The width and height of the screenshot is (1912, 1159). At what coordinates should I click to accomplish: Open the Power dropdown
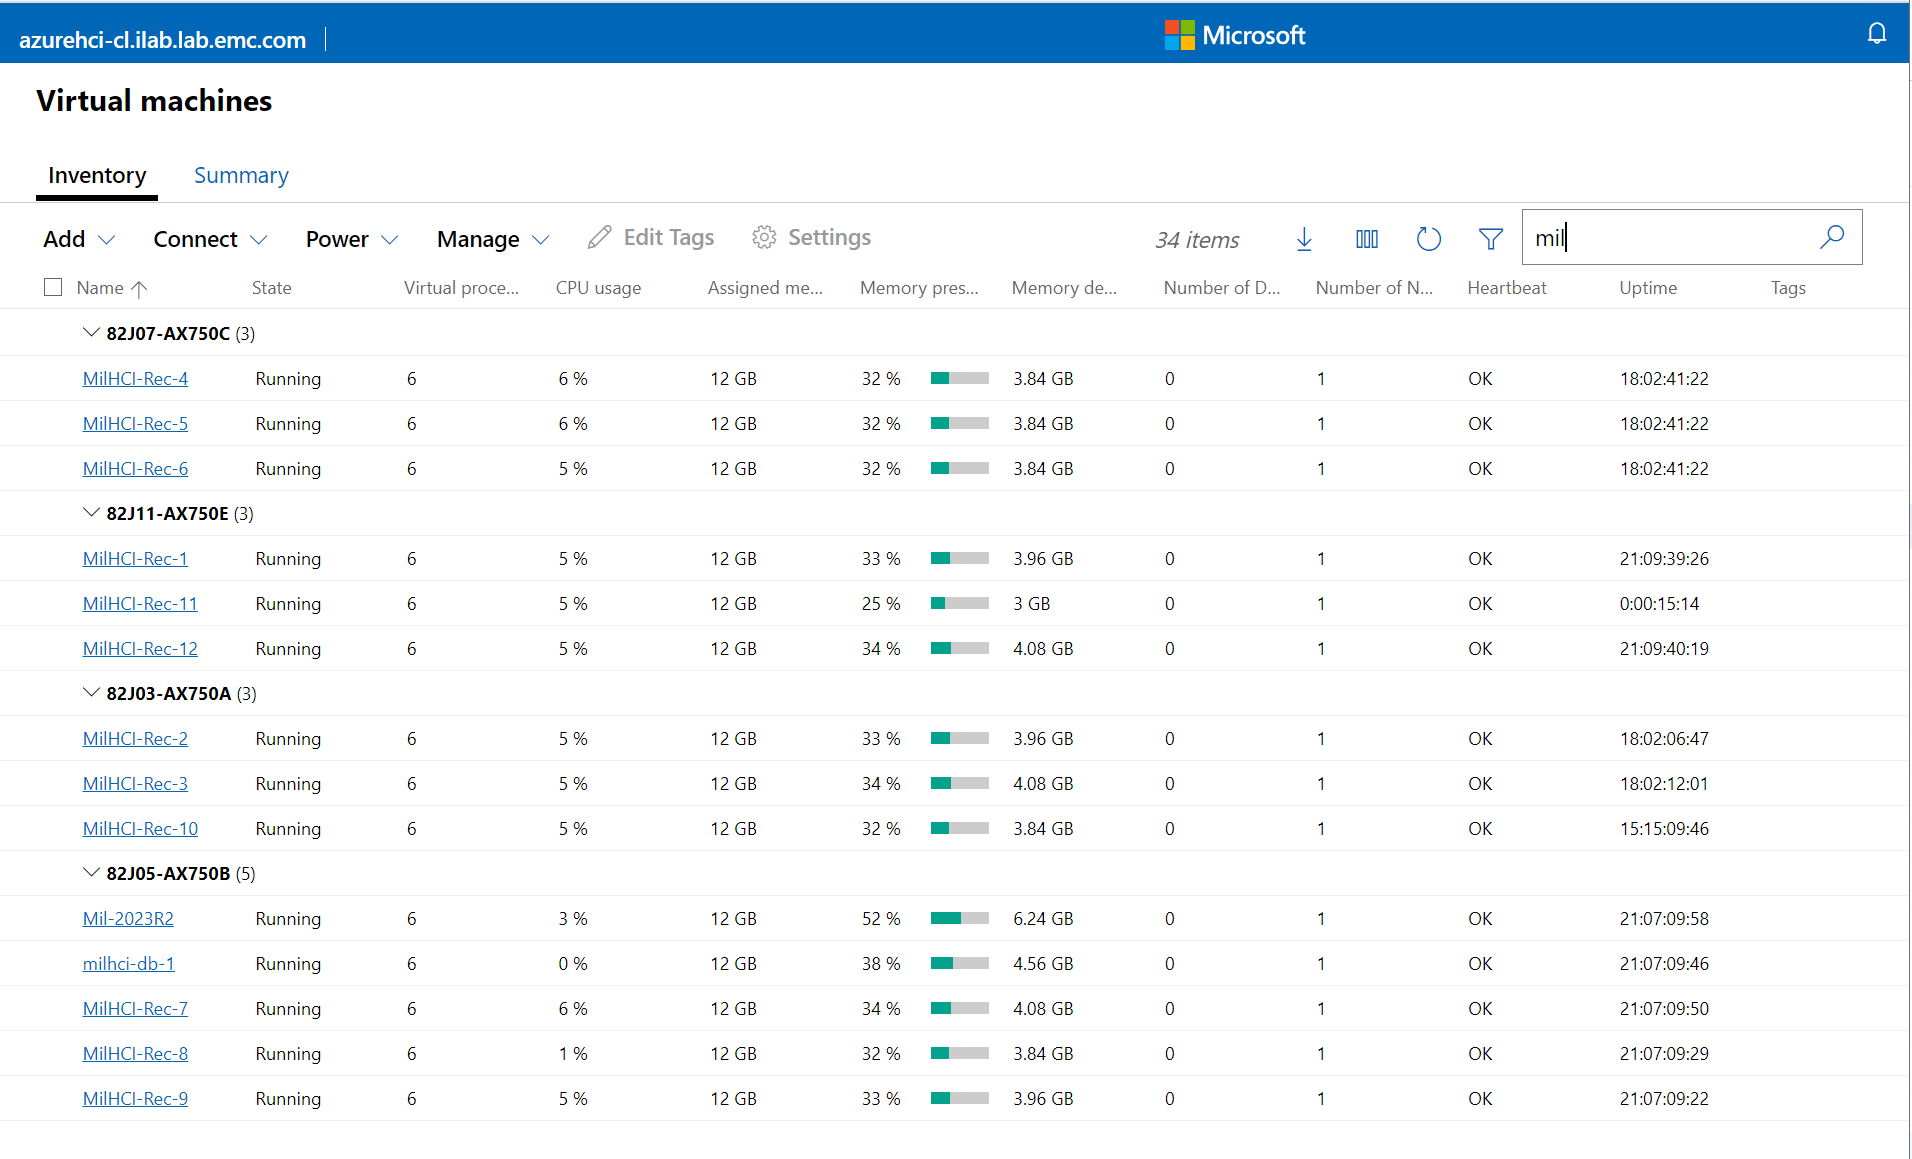pyautogui.click(x=352, y=239)
